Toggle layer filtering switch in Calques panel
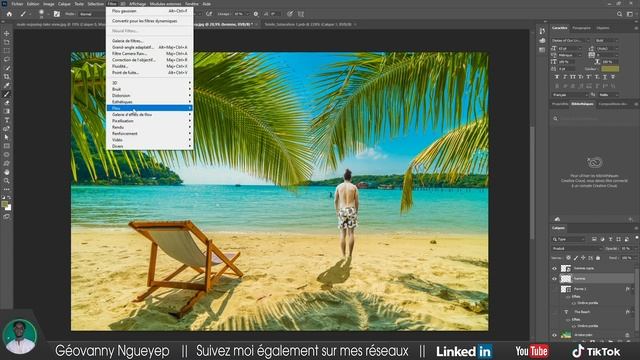 636,238
